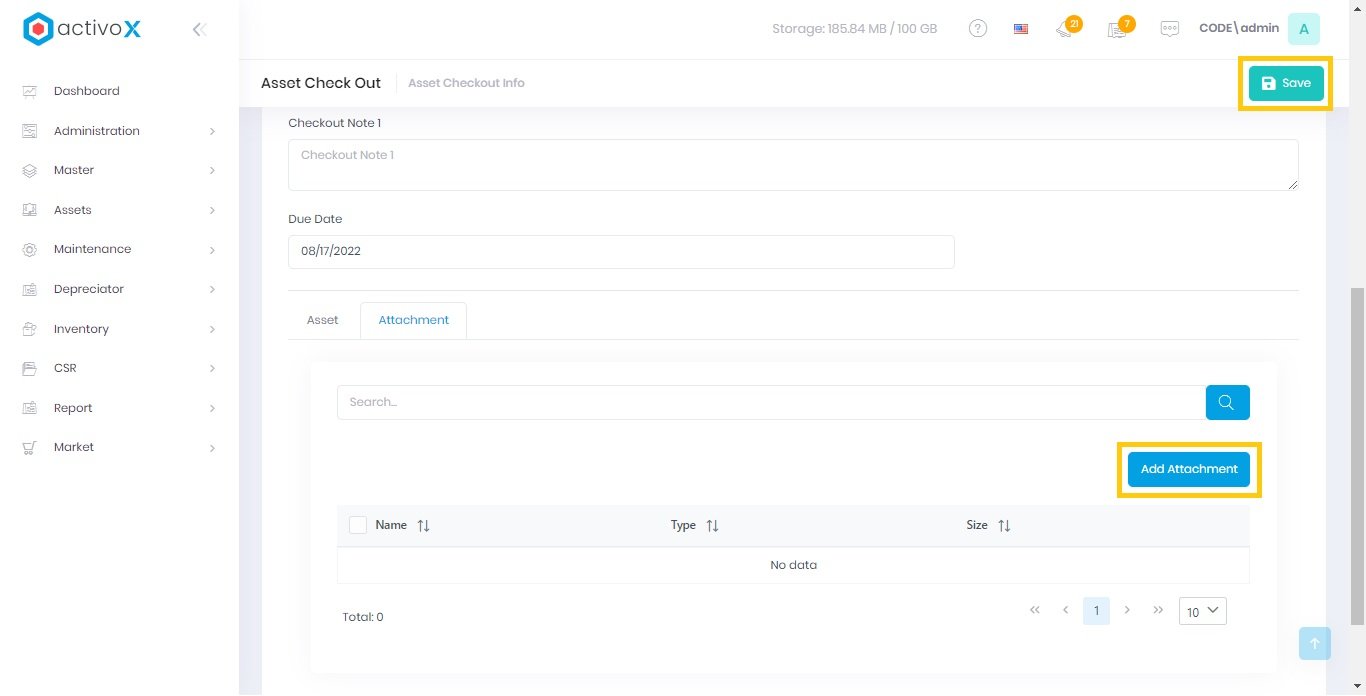Viewport: 1366px width, 696px height.
Task: Sort attachments by Name column arrows
Action: (x=423, y=525)
